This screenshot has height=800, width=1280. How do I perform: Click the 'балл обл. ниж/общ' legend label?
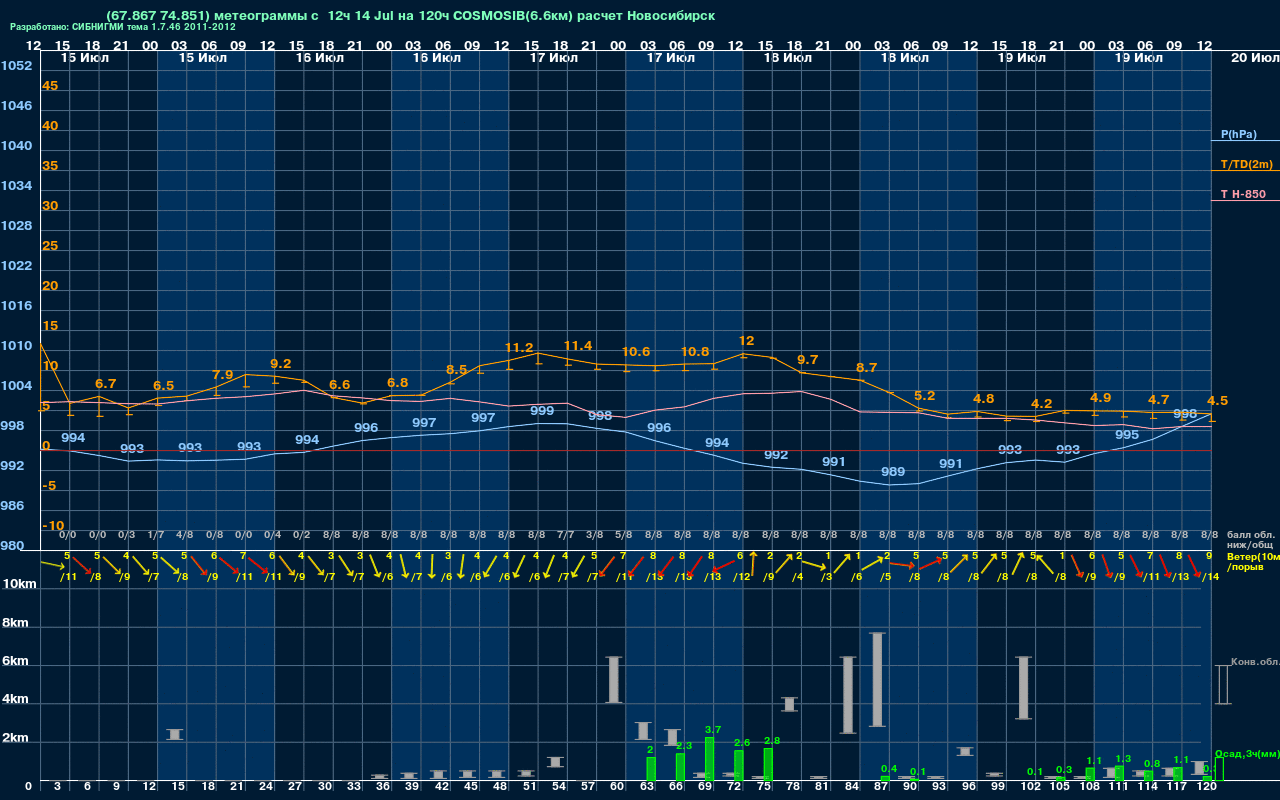(x=1251, y=540)
